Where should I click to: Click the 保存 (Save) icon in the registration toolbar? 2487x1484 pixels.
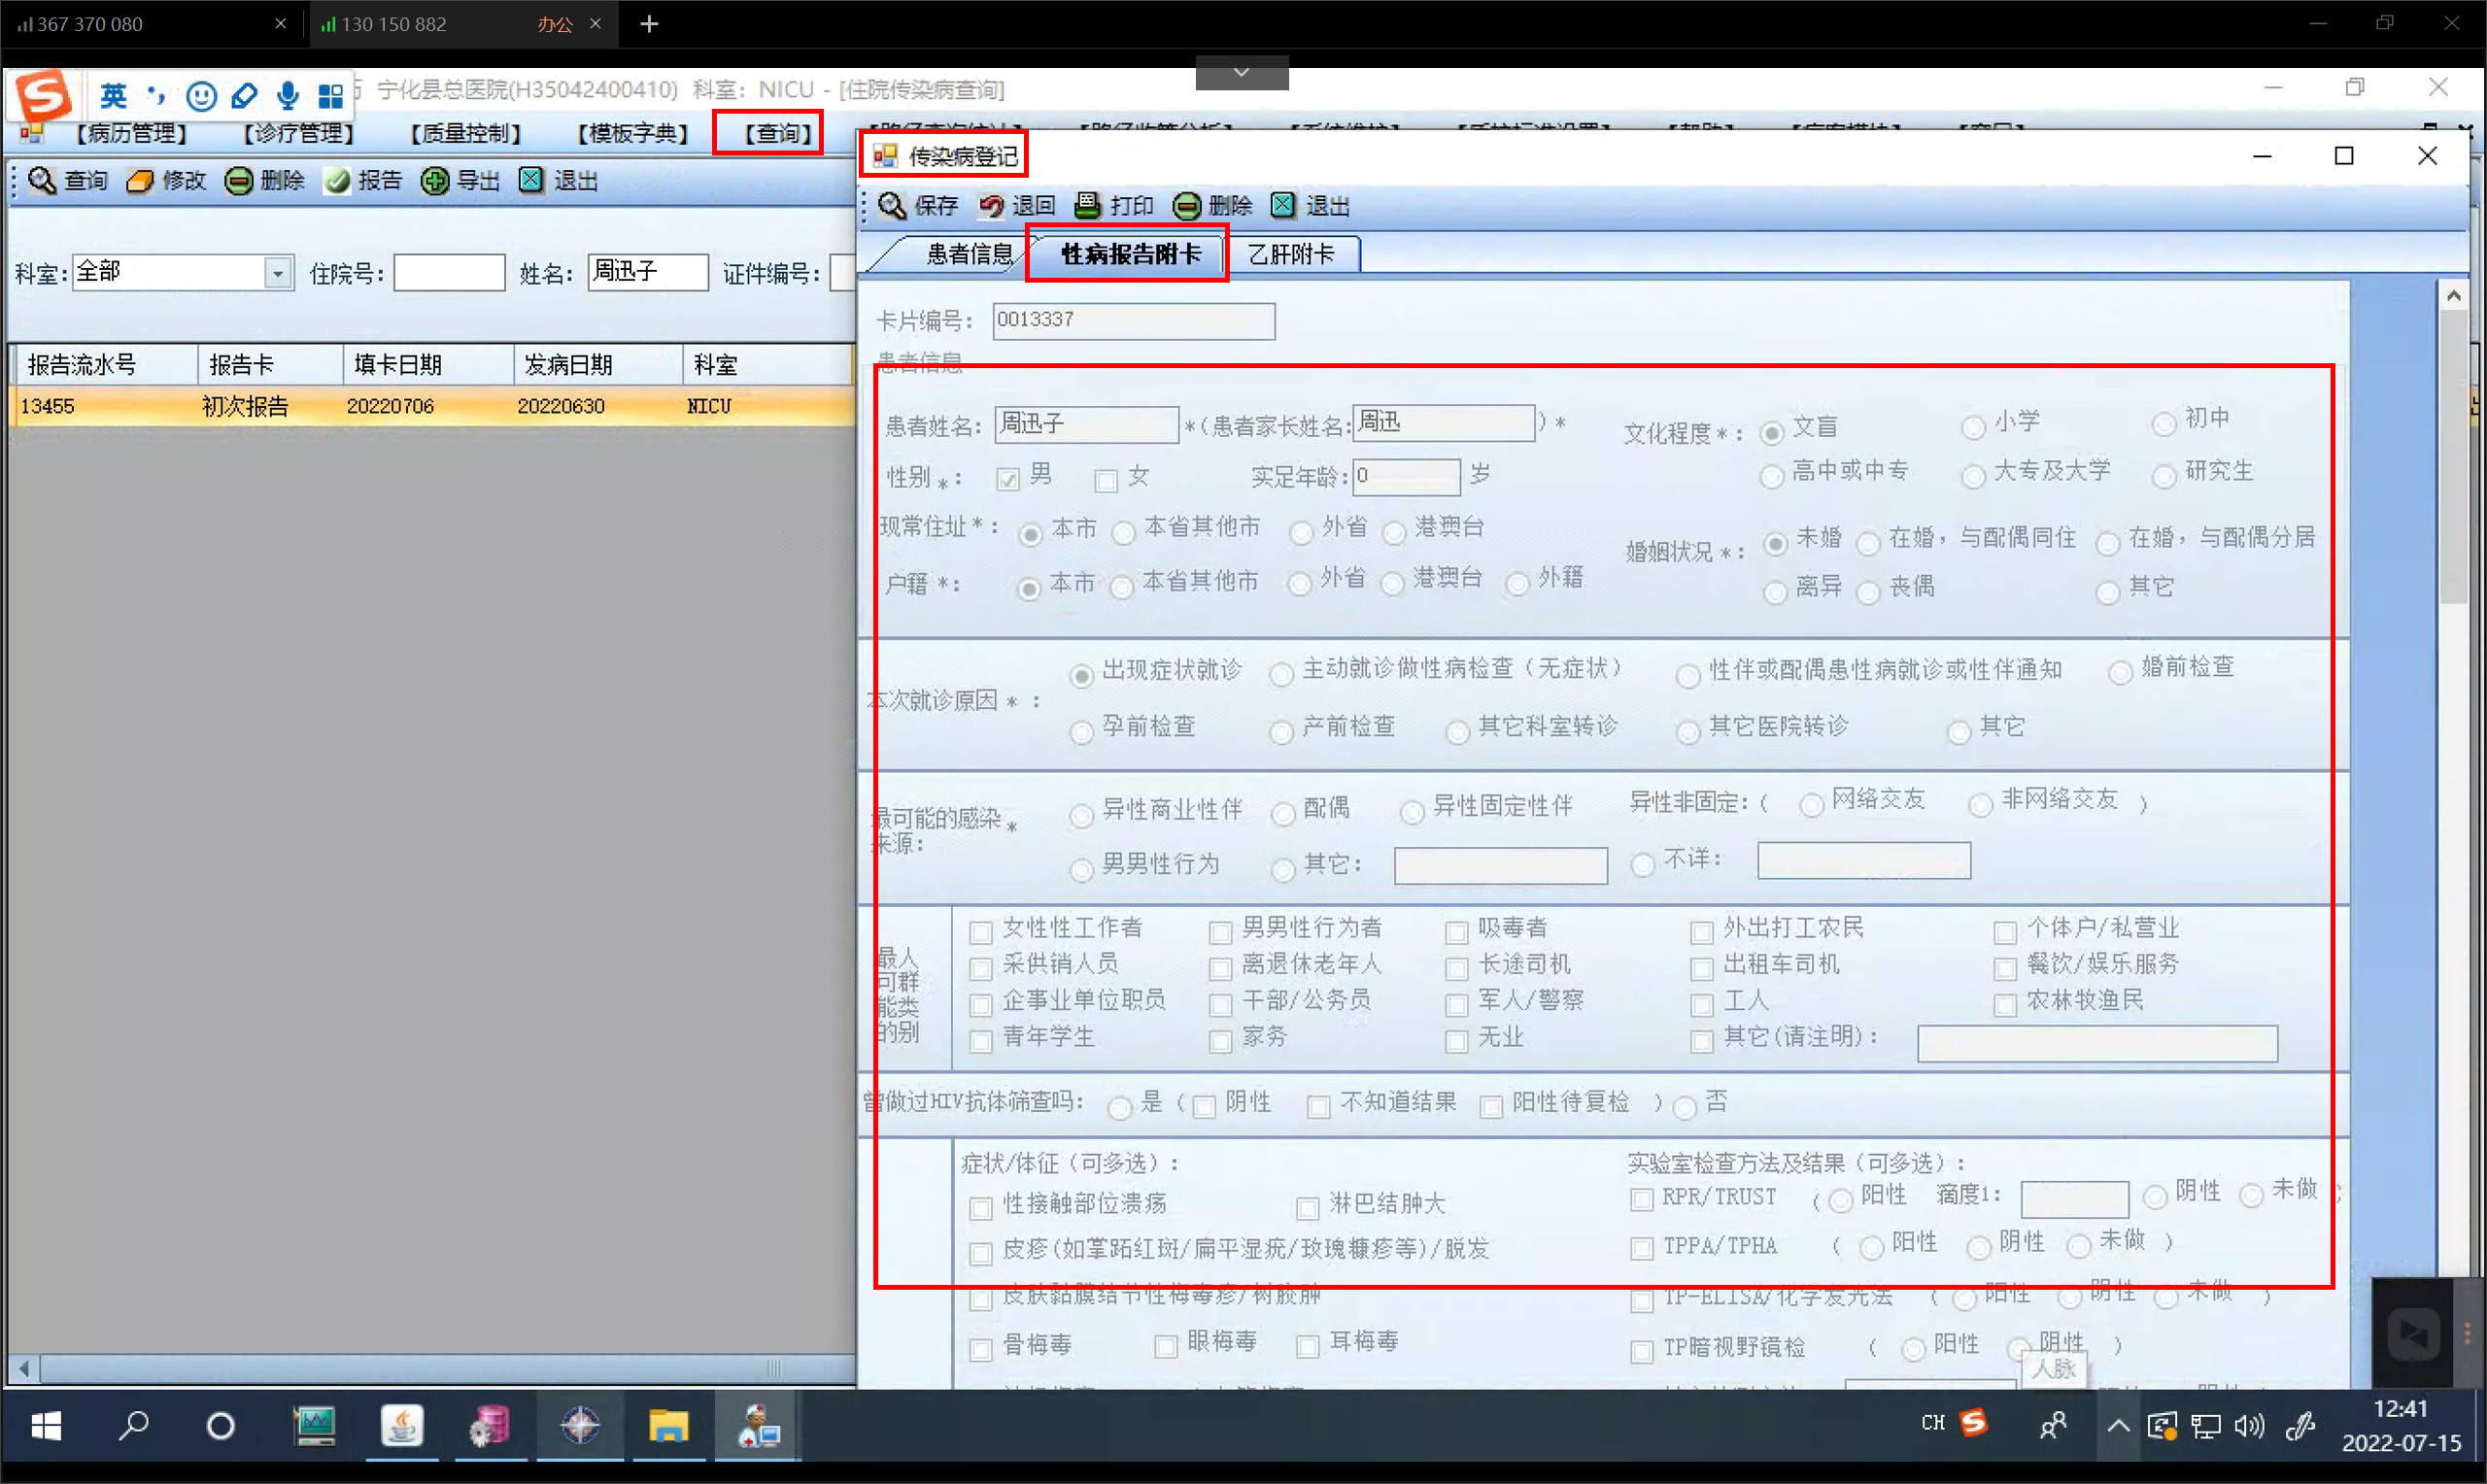tap(891, 206)
